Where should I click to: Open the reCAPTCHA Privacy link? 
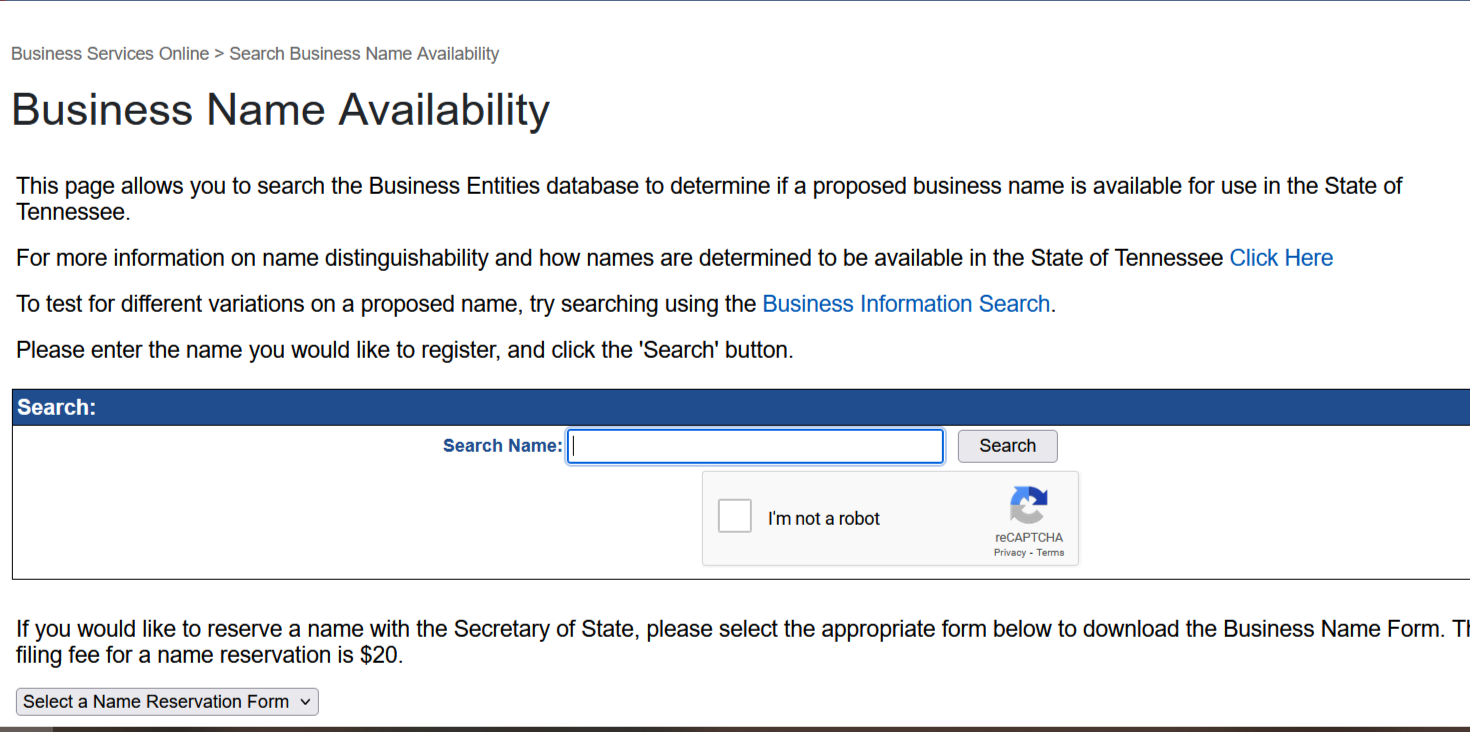[x=1009, y=553]
